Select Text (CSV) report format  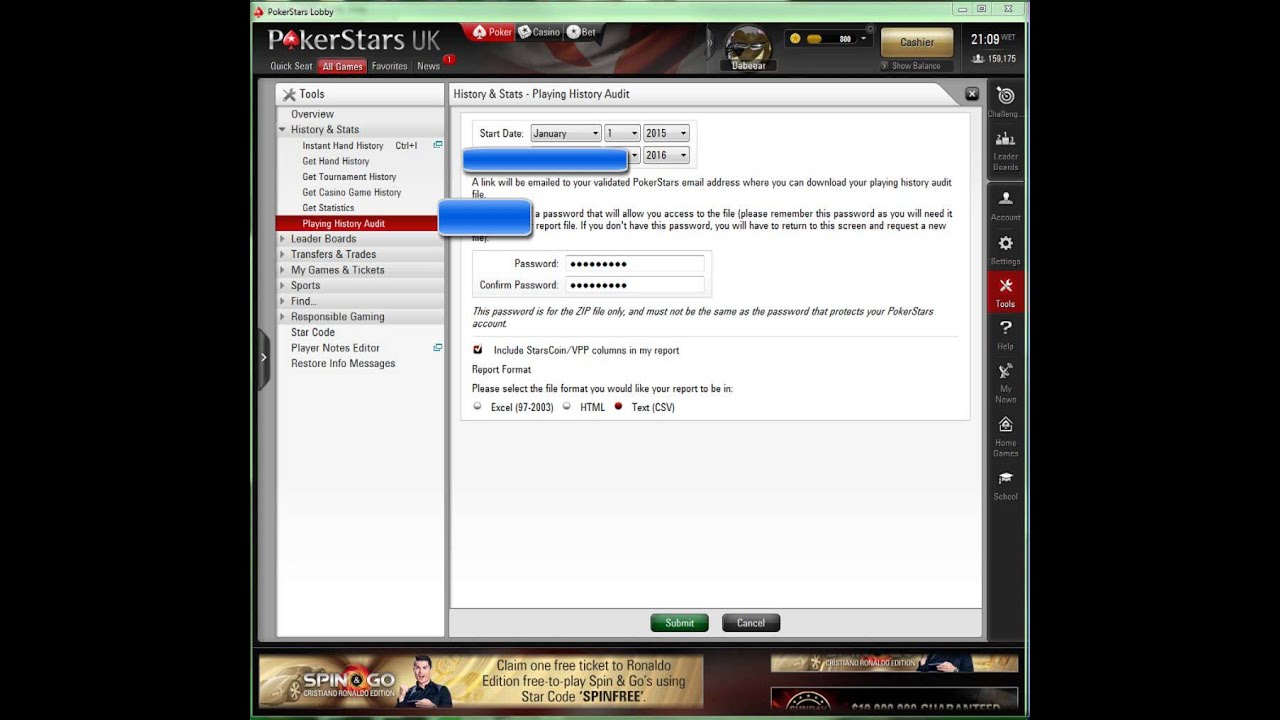[618, 407]
